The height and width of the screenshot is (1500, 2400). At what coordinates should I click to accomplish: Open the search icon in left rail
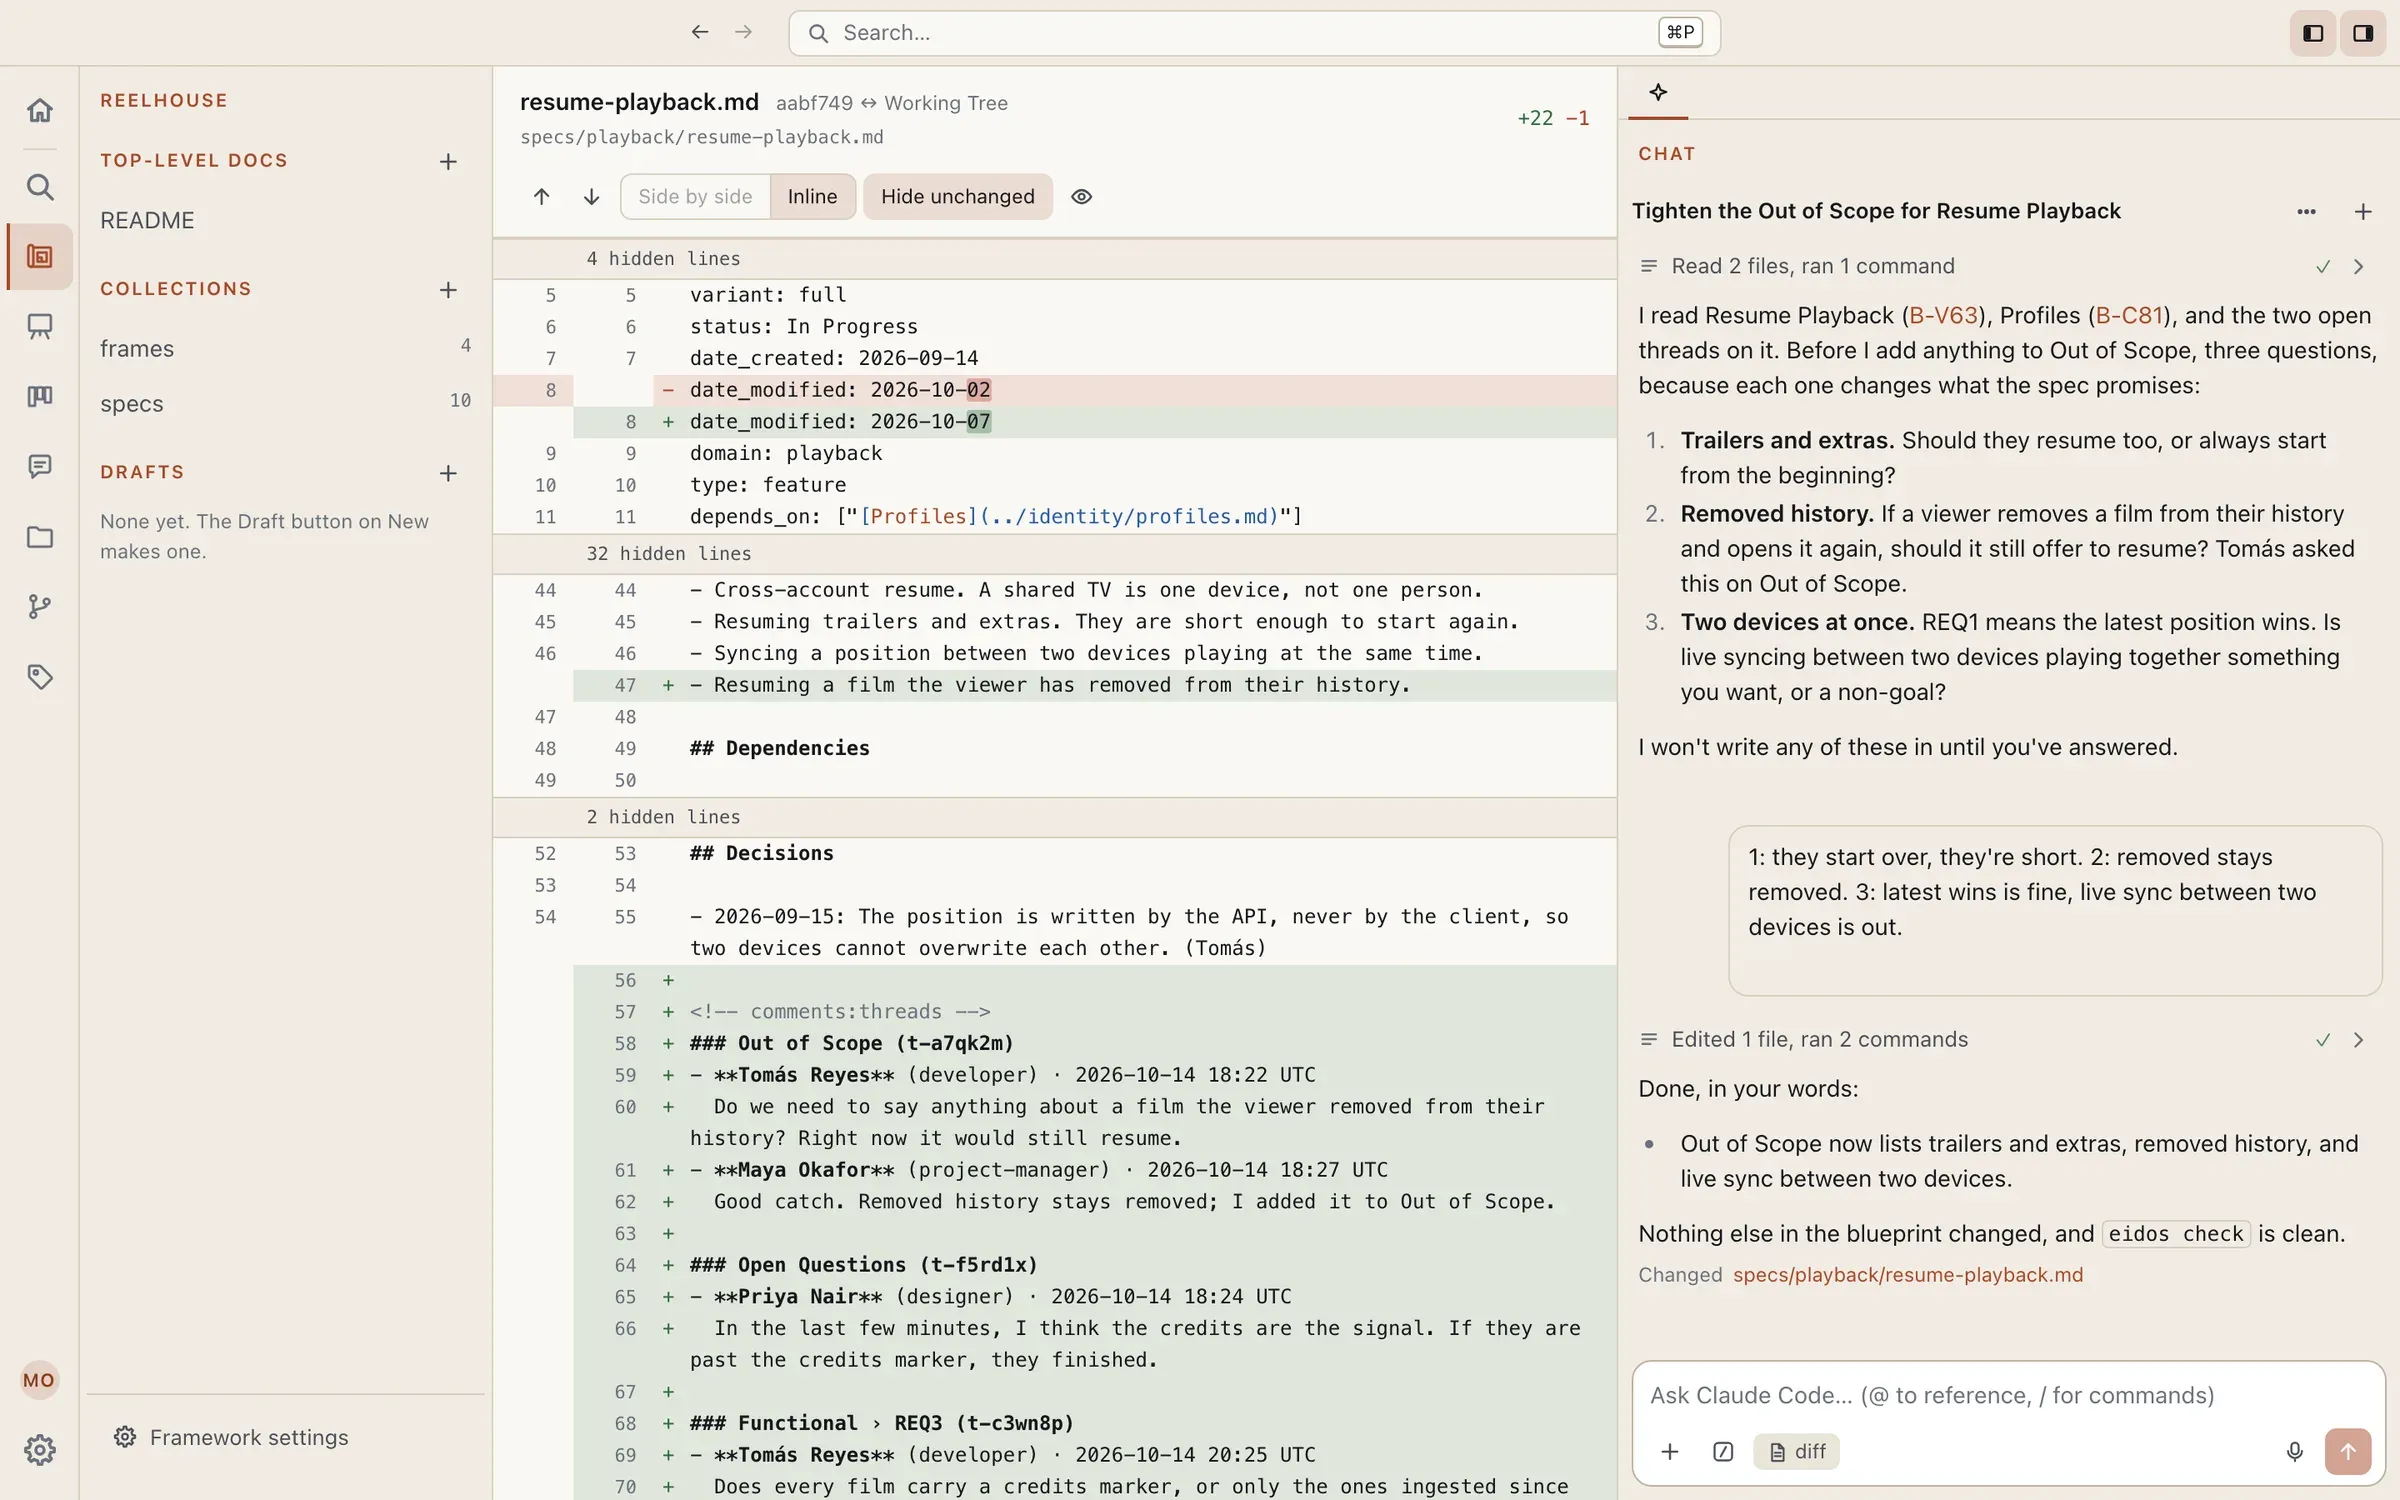coord(40,187)
